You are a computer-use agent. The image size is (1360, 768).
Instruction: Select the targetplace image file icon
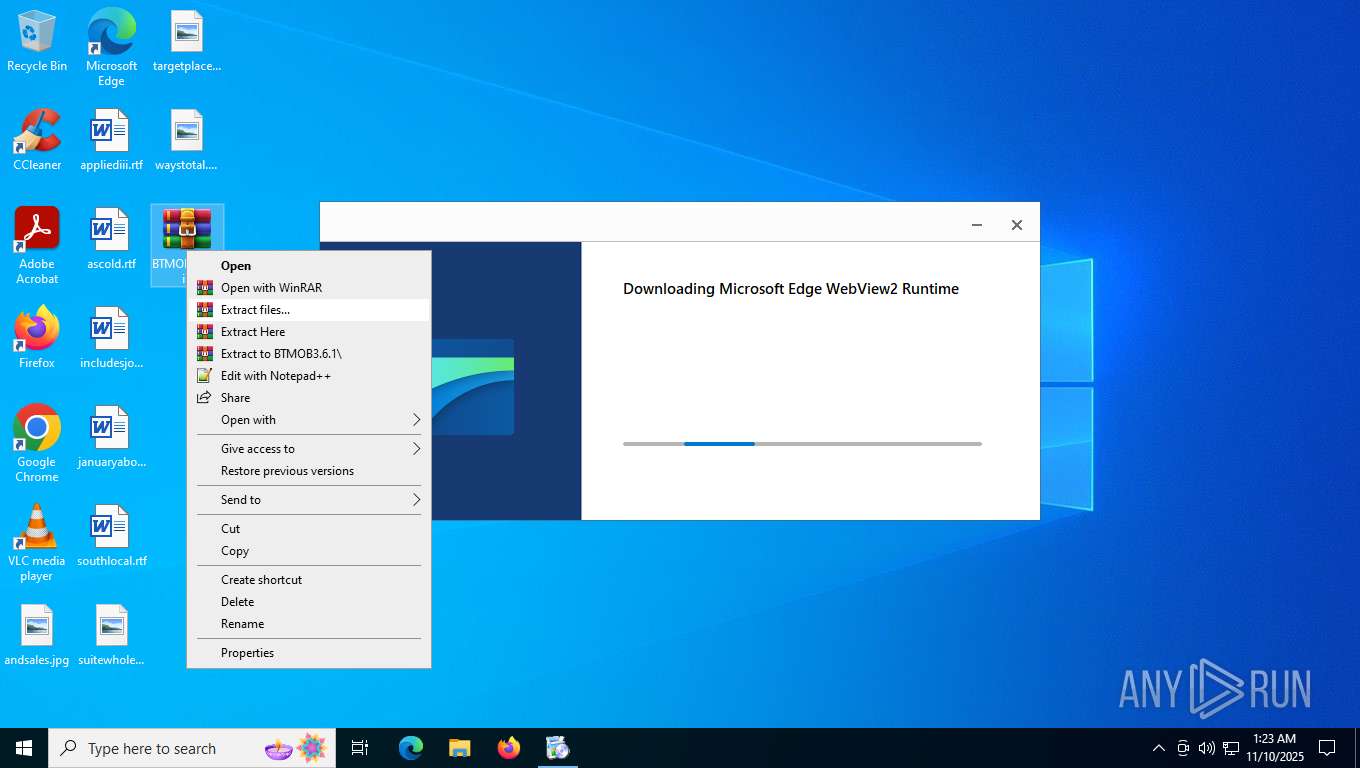click(187, 41)
